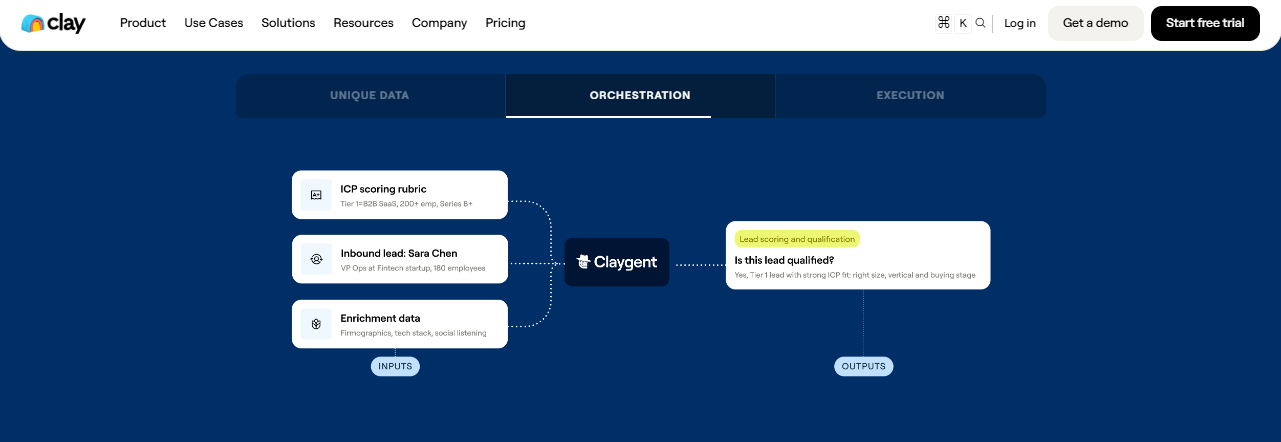1281x442 pixels.
Task: Open the Company menu
Action: pyautogui.click(x=439, y=23)
